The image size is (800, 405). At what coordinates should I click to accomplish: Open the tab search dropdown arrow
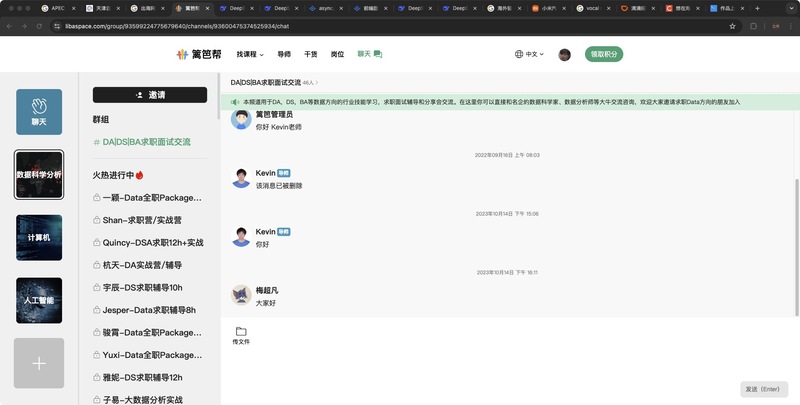791,8
